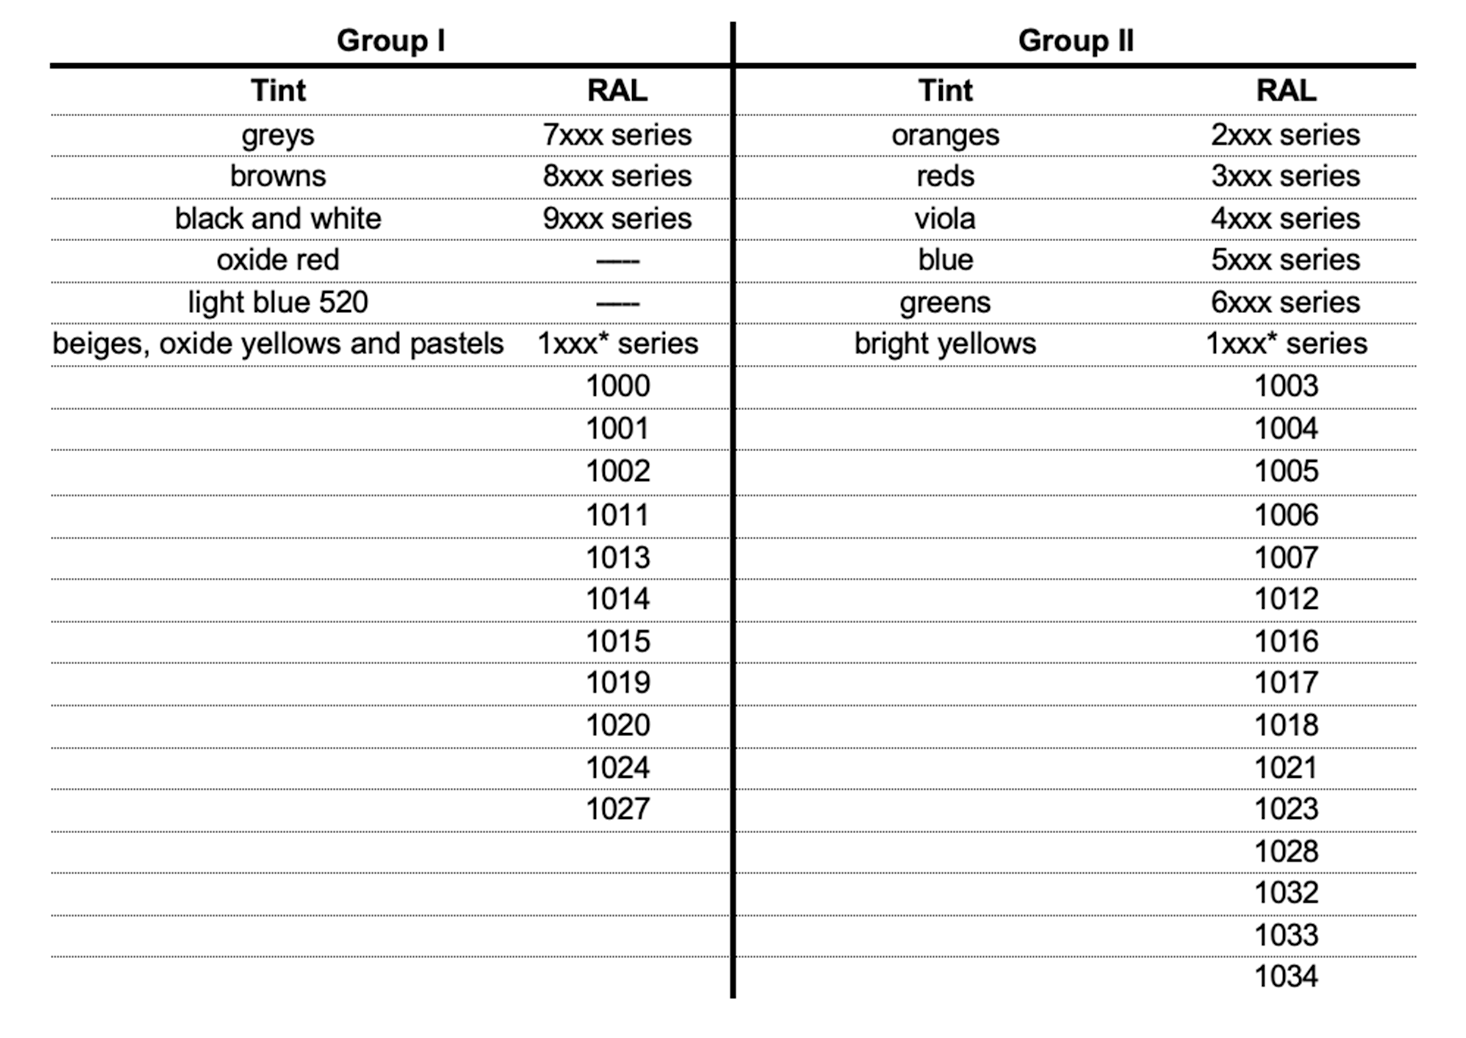Click the Group I header
Viewport: 1466px width, 1038px height.
pyautogui.click(x=390, y=41)
